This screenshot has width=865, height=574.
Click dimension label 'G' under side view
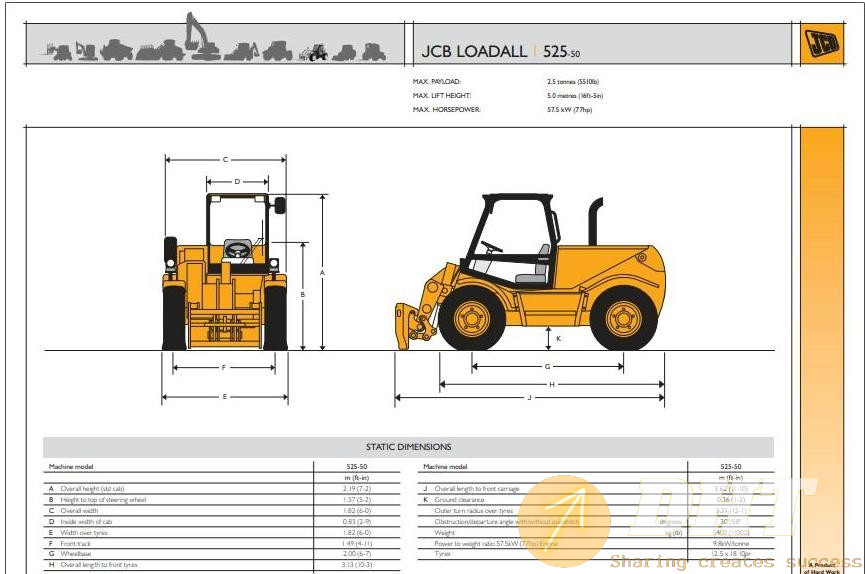(547, 366)
